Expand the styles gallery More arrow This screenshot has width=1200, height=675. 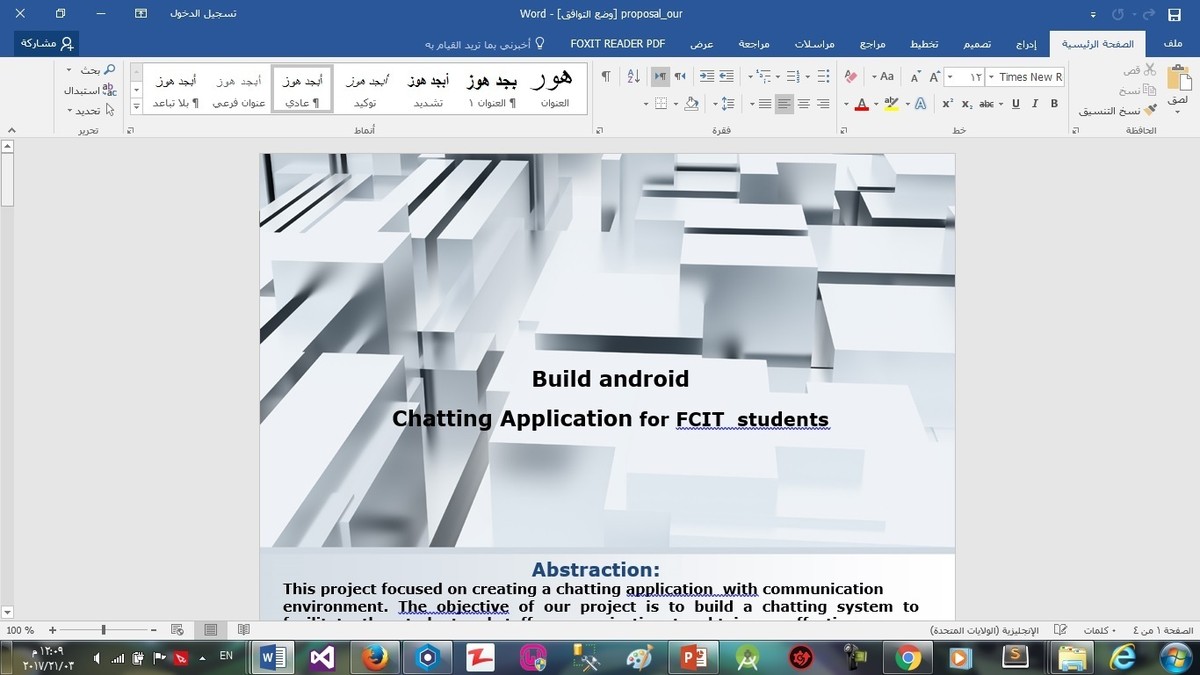(x=136, y=106)
